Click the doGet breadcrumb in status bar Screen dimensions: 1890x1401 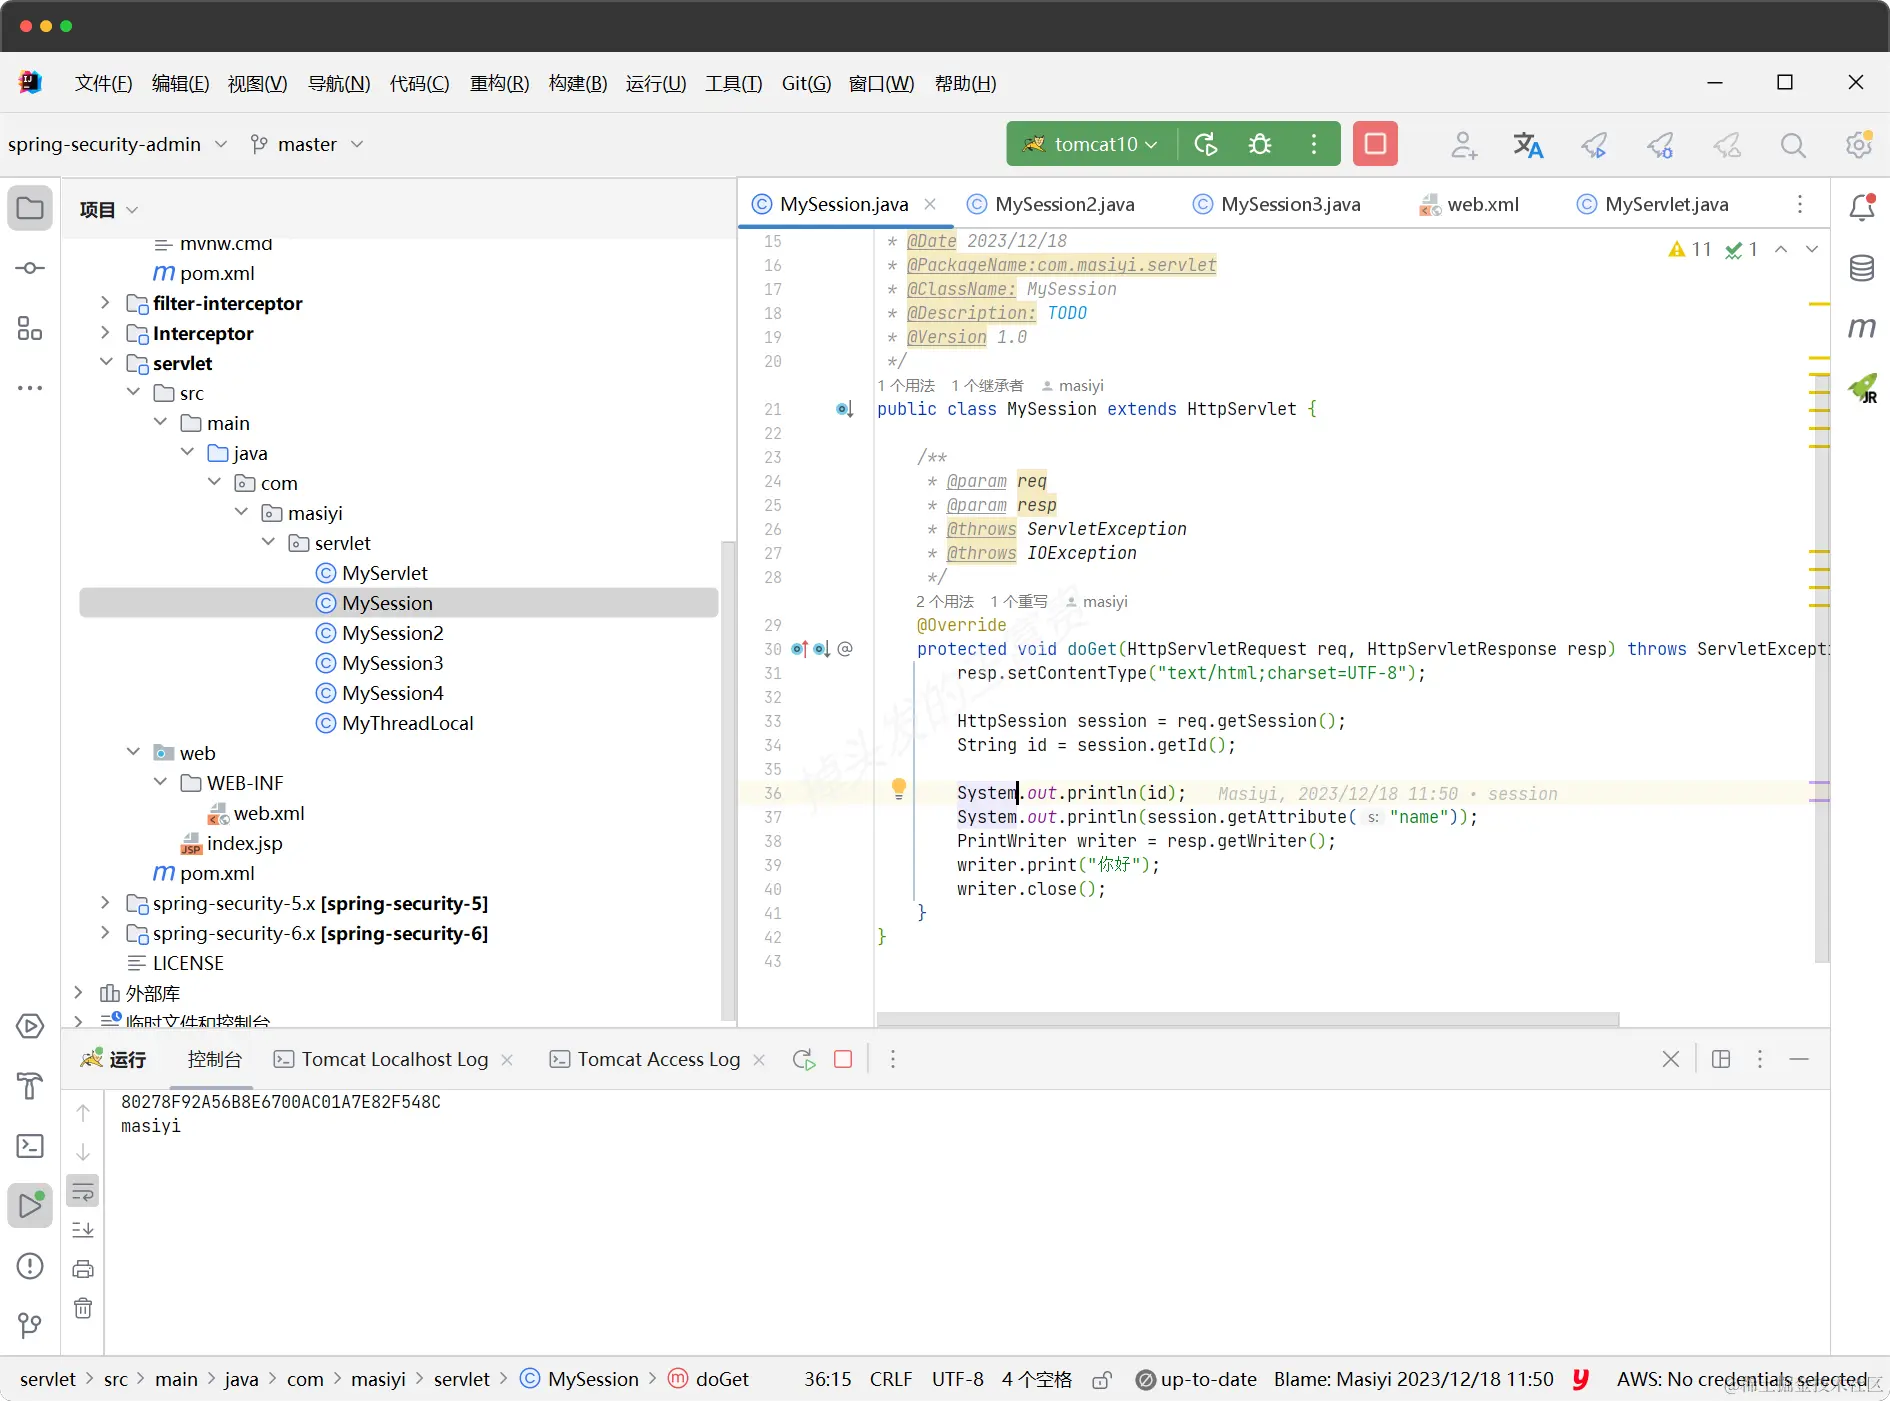coord(709,1379)
